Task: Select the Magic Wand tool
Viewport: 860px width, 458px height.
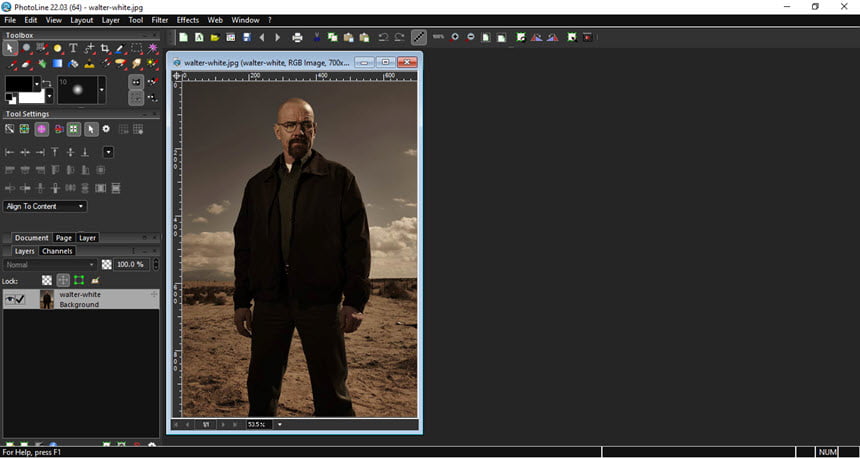Action: click(x=152, y=48)
